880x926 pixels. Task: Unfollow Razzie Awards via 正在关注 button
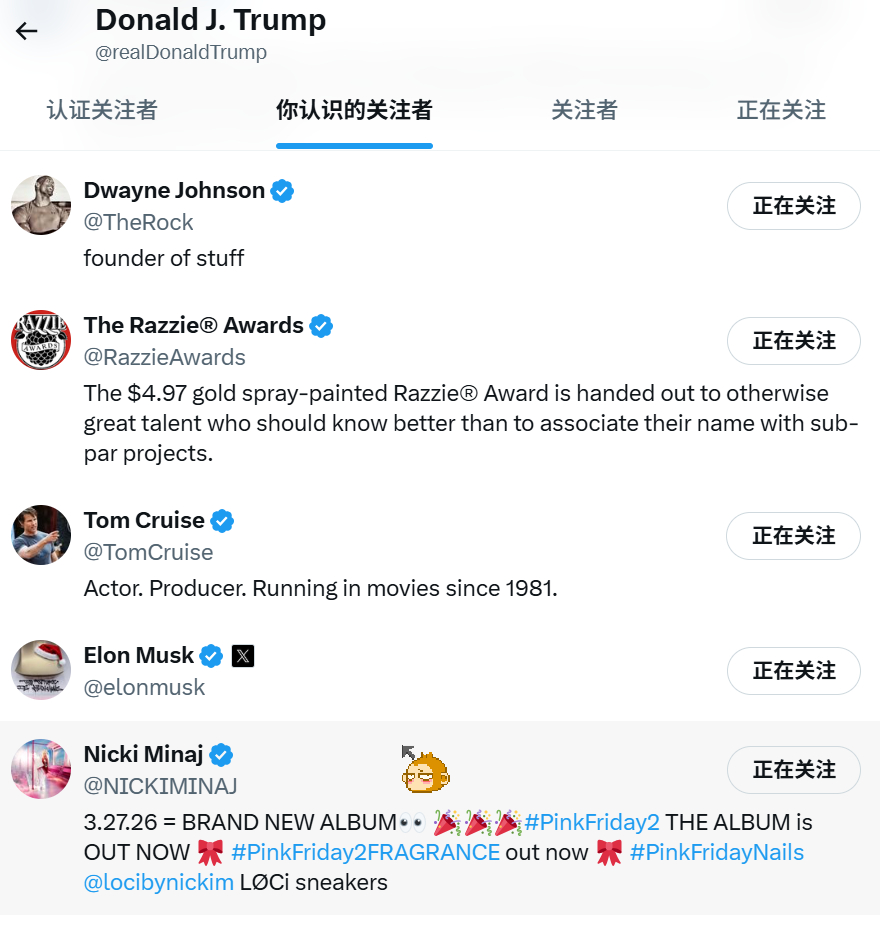pyautogui.click(x=794, y=341)
